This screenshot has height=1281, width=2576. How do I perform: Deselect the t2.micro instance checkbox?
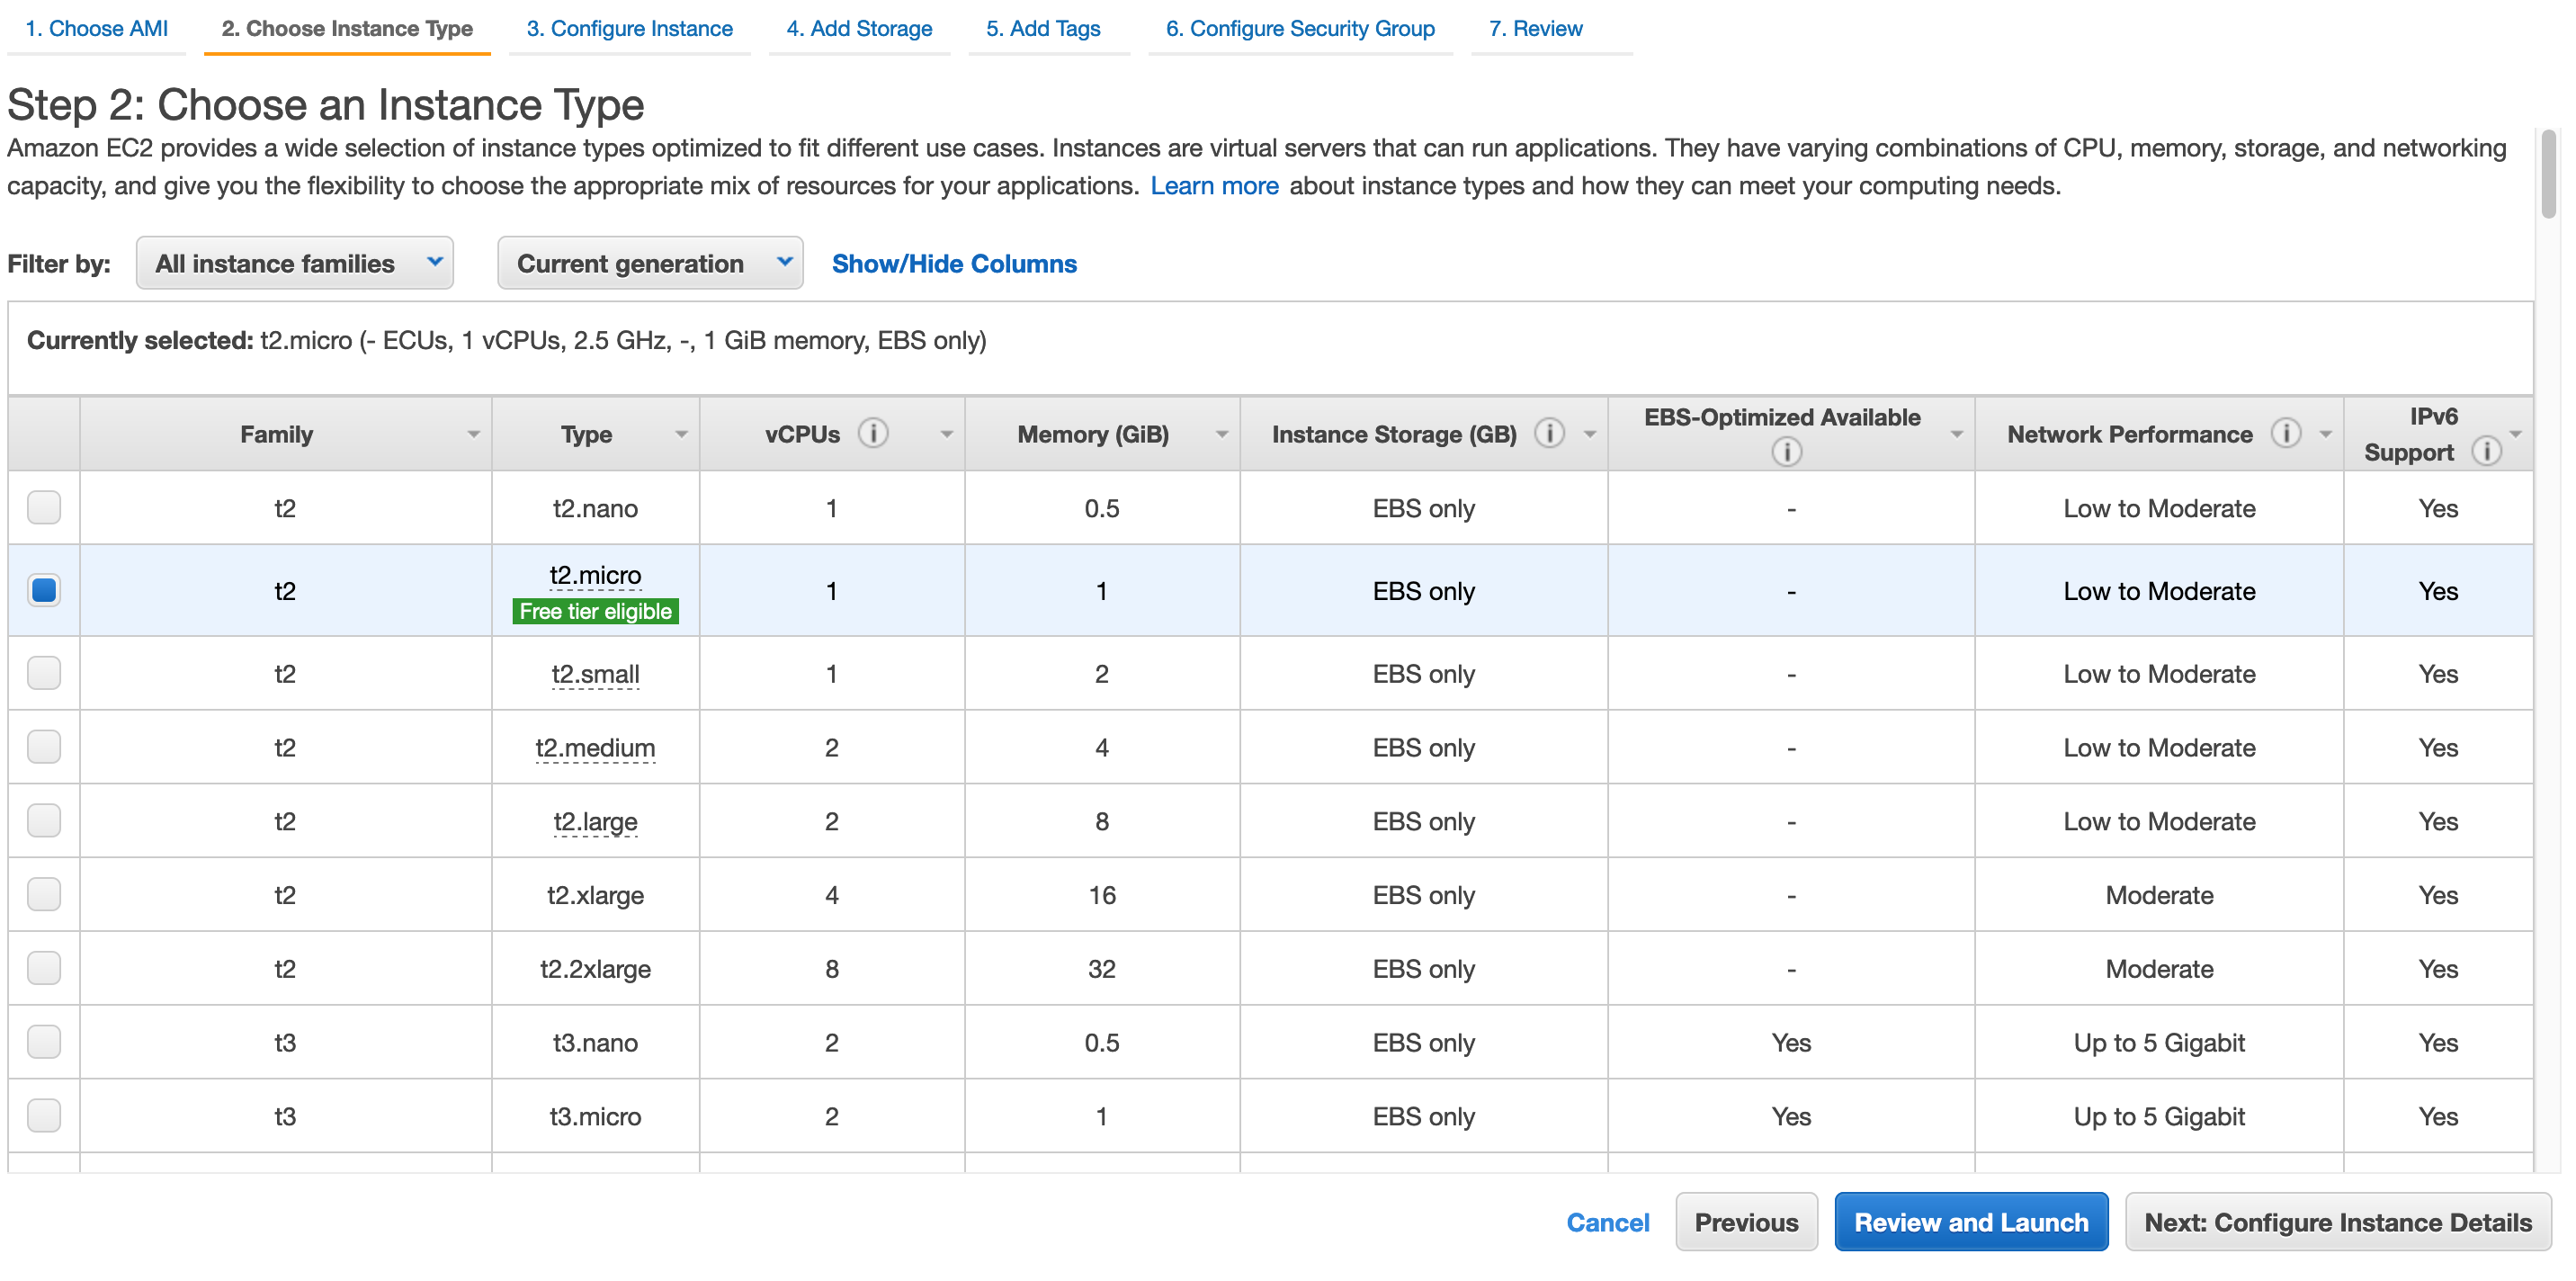point(44,590)
